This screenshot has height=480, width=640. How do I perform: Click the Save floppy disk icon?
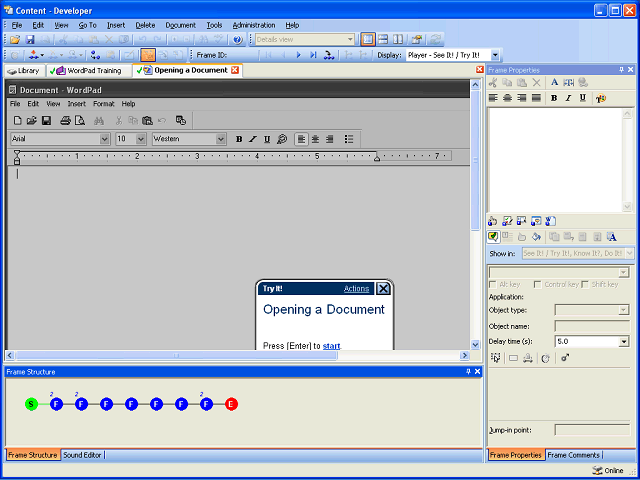[30, 40]
